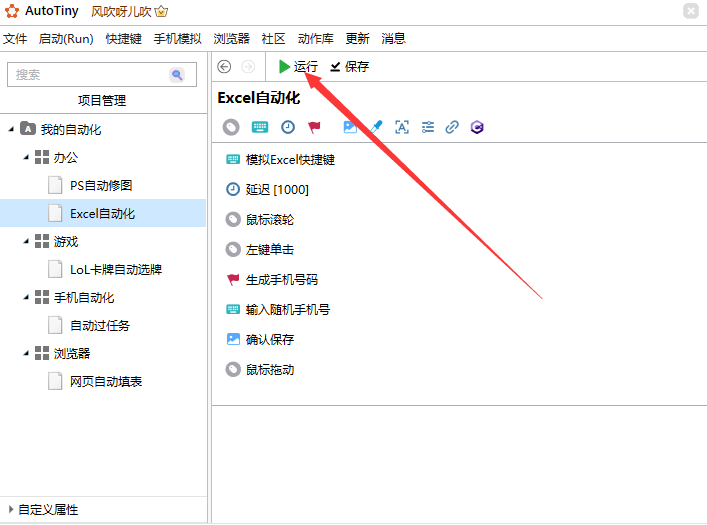Click the purple C# script icon

478,127
